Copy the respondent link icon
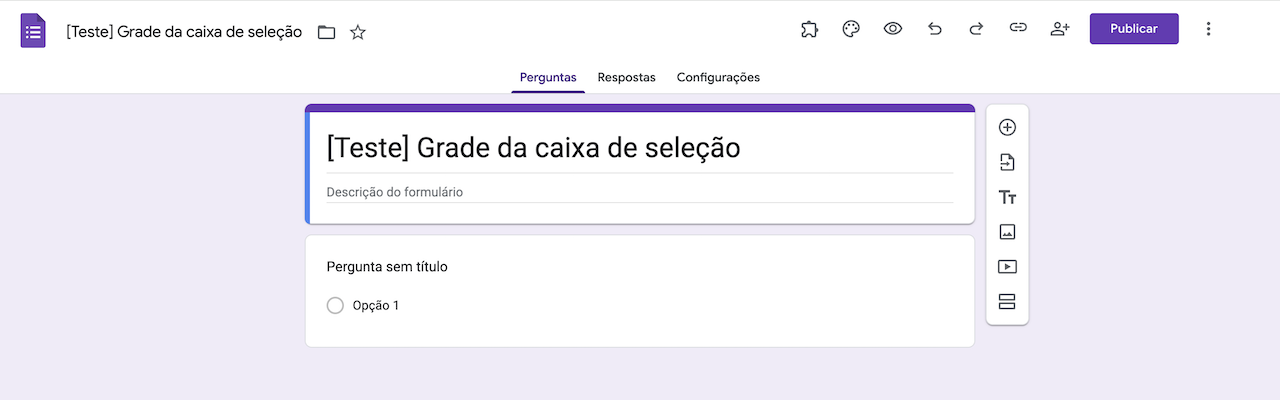The height and width of the screenshot is (400, 1280). point(1018,29)
